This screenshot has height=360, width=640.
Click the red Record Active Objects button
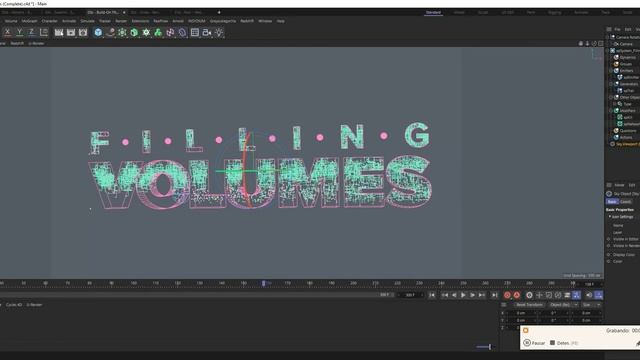coord(507,295)
